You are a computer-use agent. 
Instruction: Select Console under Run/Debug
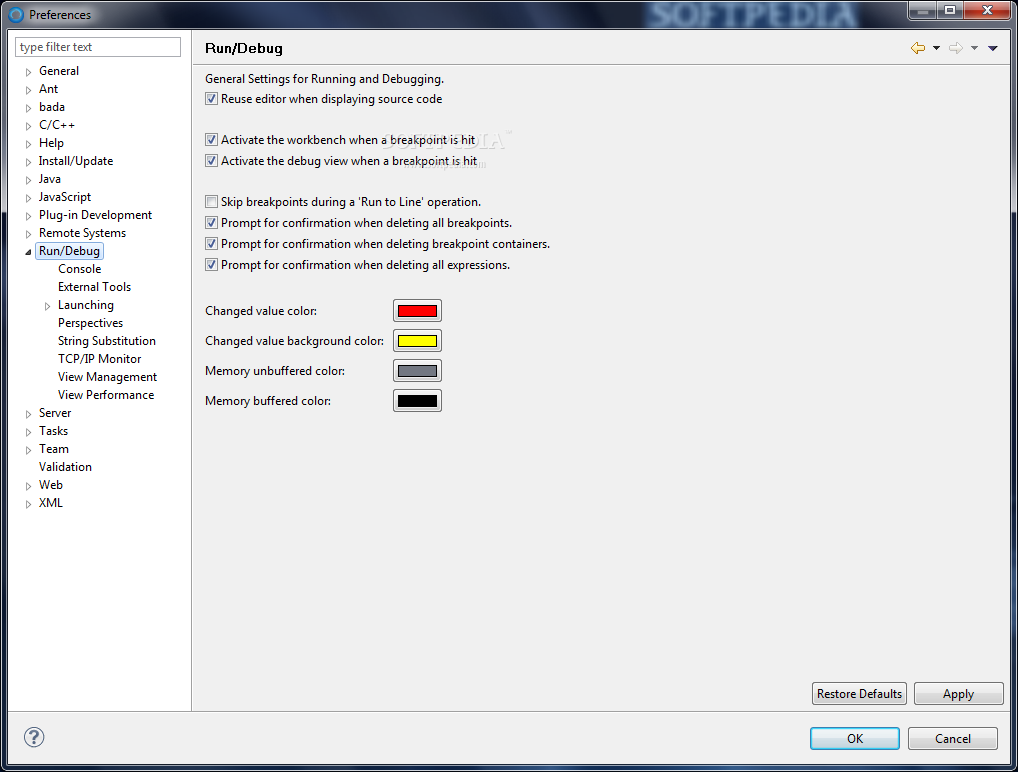[79, 269]
